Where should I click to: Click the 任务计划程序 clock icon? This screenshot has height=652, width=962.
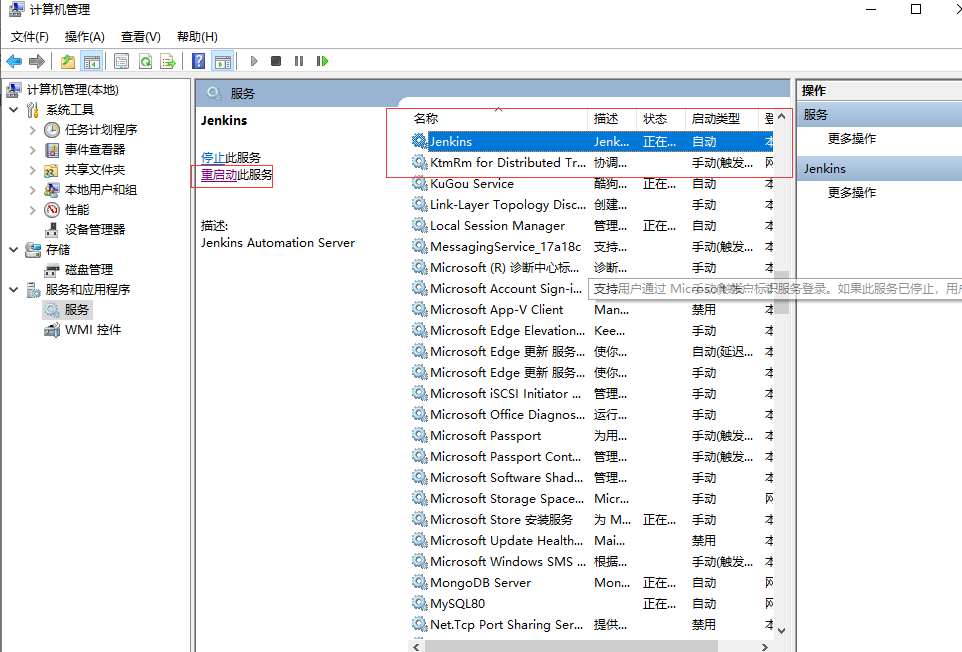tap(52, 130)
